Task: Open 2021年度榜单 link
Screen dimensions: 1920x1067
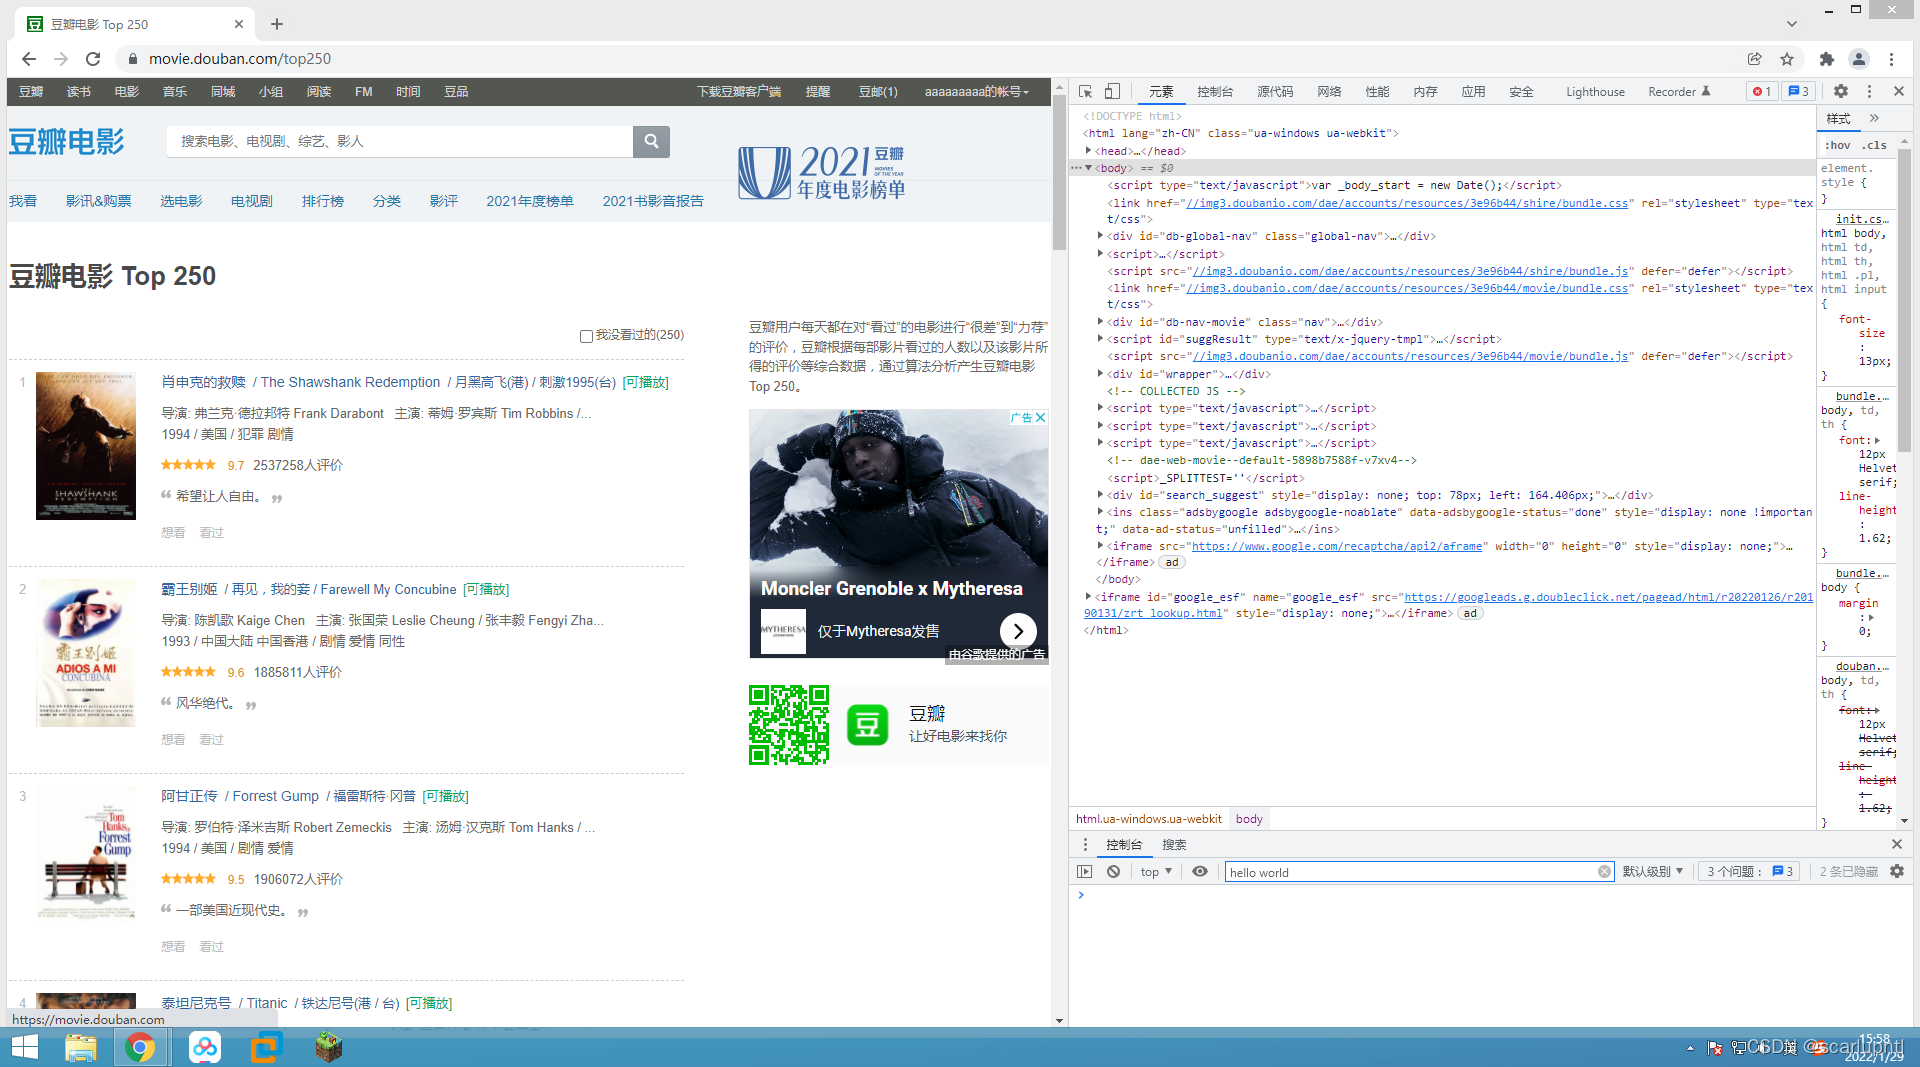Action: pyautogui.click(x=530, y=201)
